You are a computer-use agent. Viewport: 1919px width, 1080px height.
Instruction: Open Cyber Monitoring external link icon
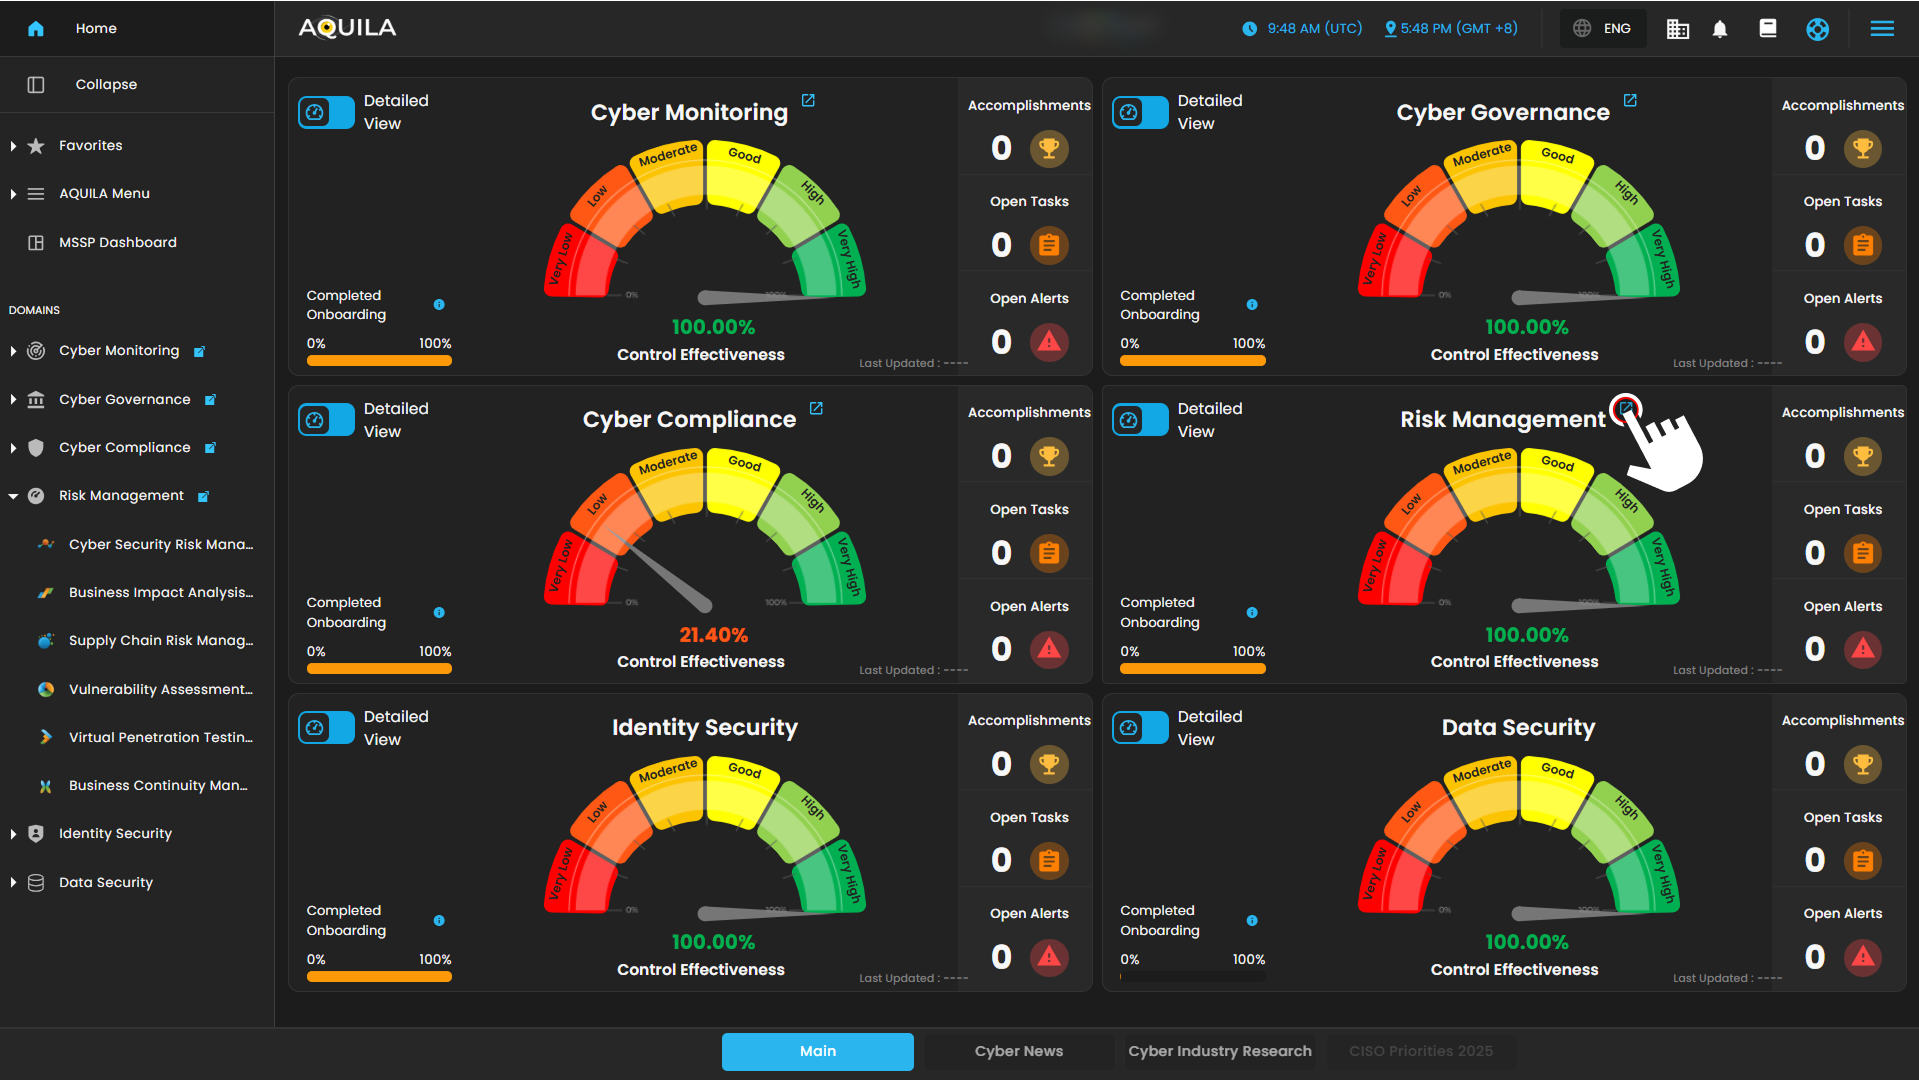[808, 101]
